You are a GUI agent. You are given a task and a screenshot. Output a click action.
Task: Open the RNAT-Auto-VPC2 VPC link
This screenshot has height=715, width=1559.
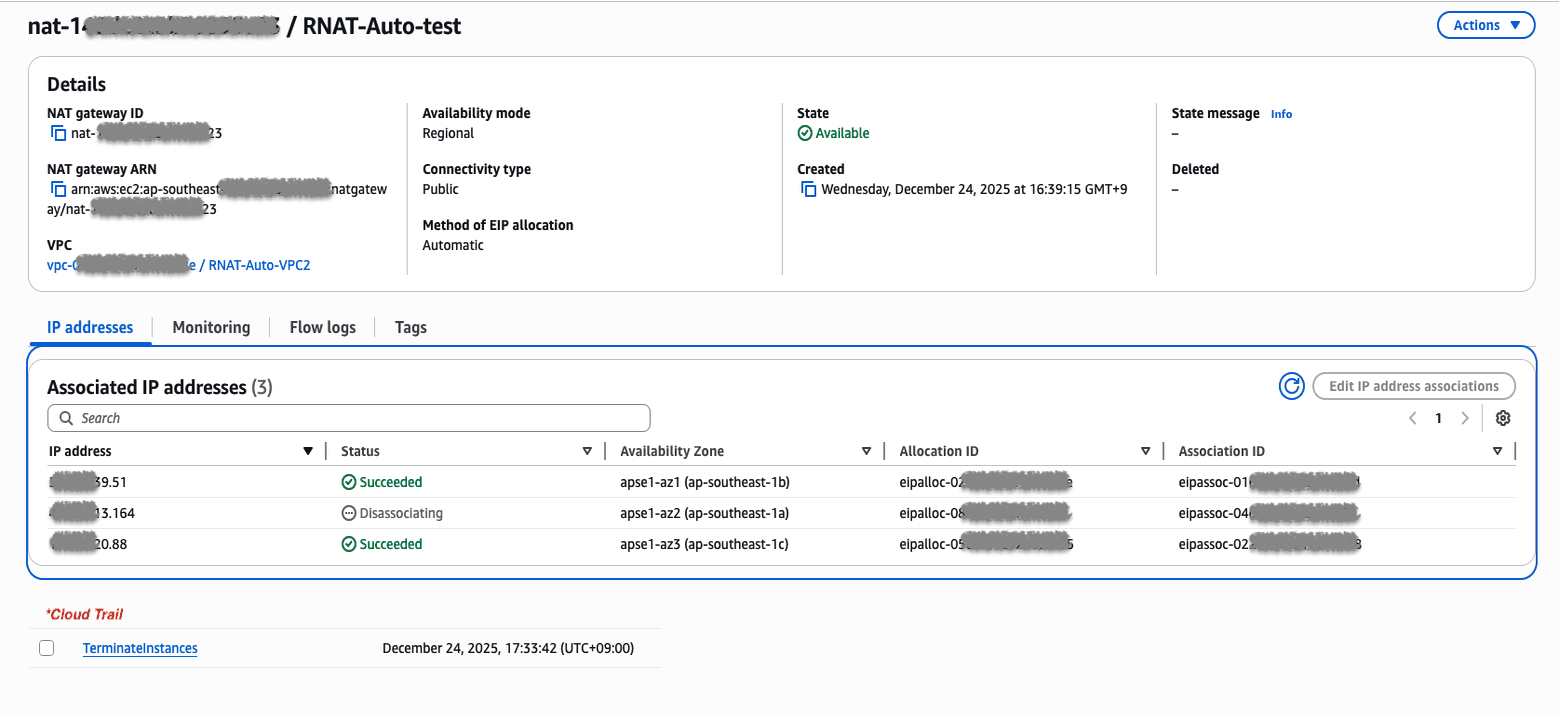260,265
